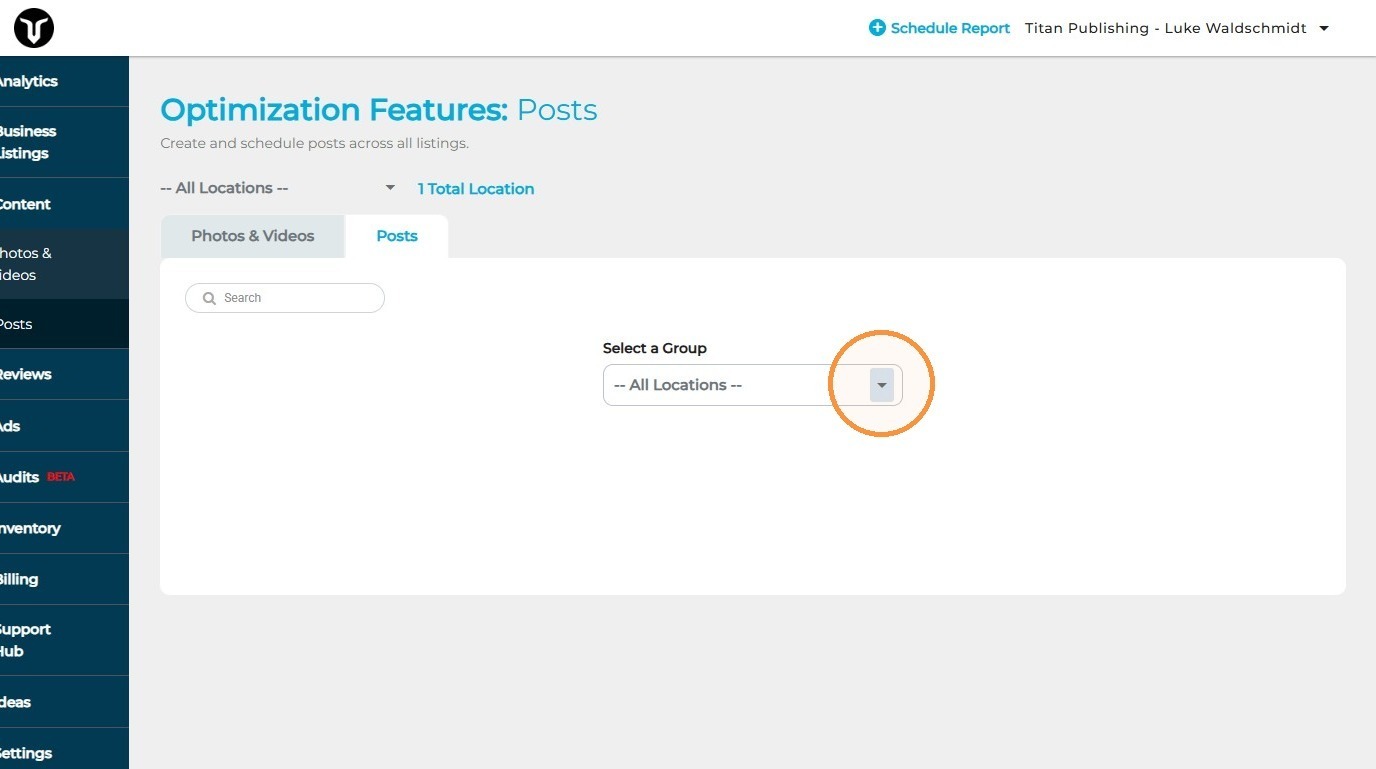The height and width of the screenshot is (769, 1376).
Task: Click the Titan Publishing - Luke Waldschmidt account name
Action: pyautogui.click(x=1166, y=28)
